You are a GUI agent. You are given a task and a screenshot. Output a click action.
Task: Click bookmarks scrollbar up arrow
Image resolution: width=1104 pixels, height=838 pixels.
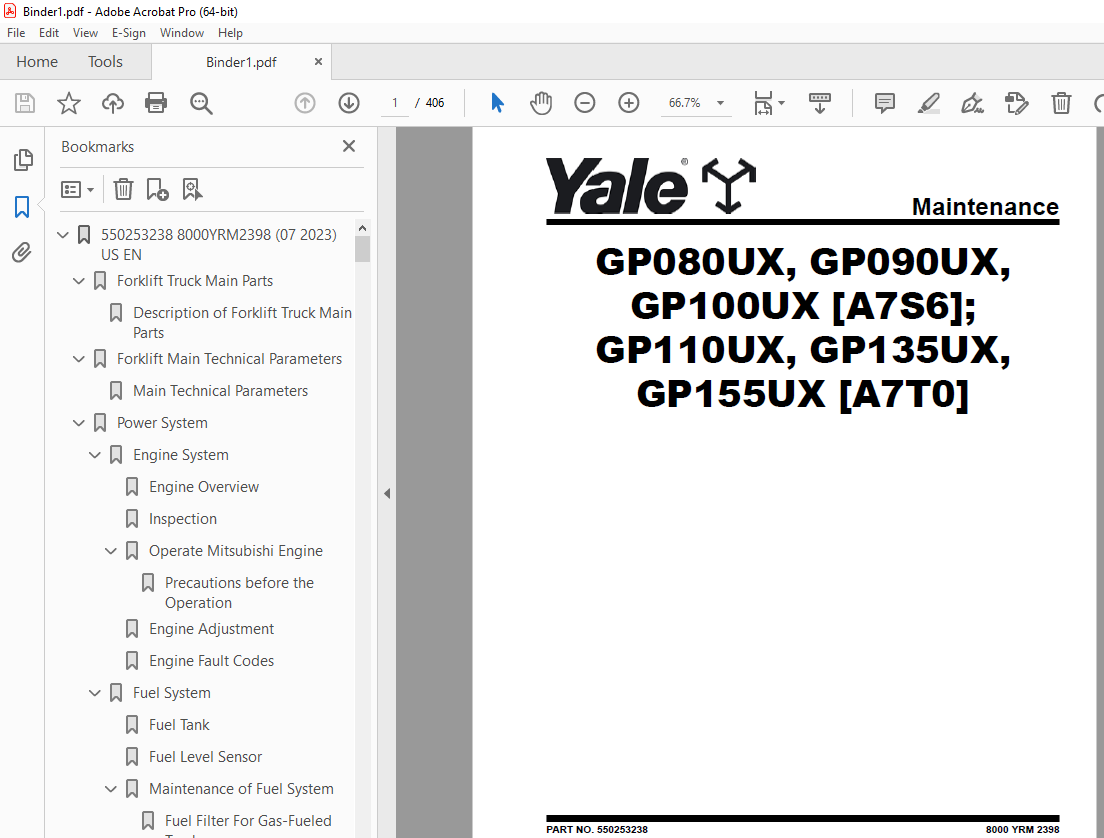[363, 228]
